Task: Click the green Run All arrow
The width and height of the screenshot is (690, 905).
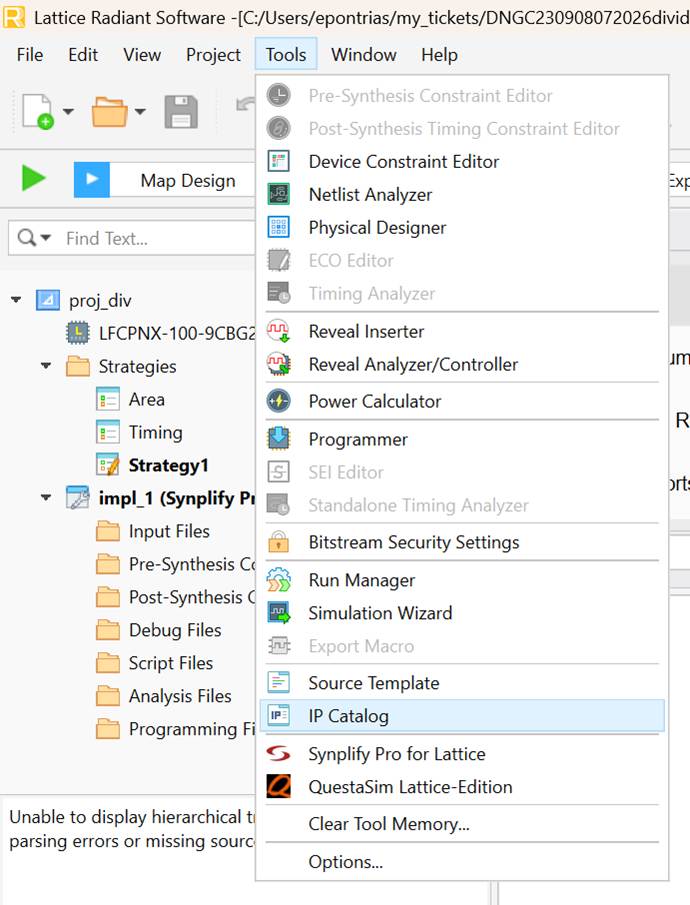Action: (x=33, y=178)
